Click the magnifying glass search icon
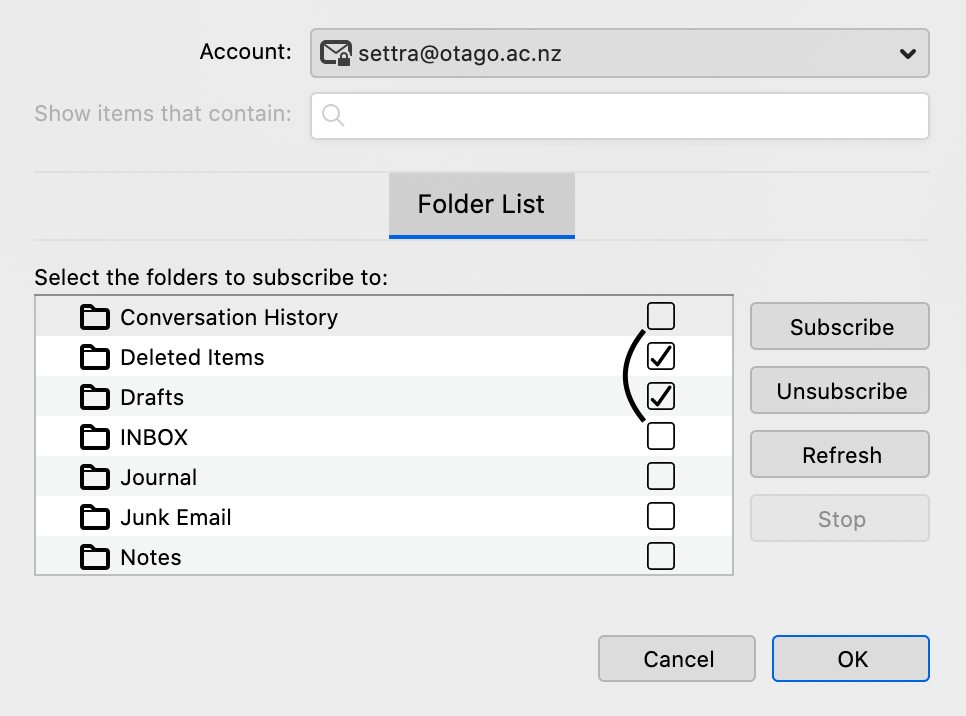 click(x=334, y=116)
